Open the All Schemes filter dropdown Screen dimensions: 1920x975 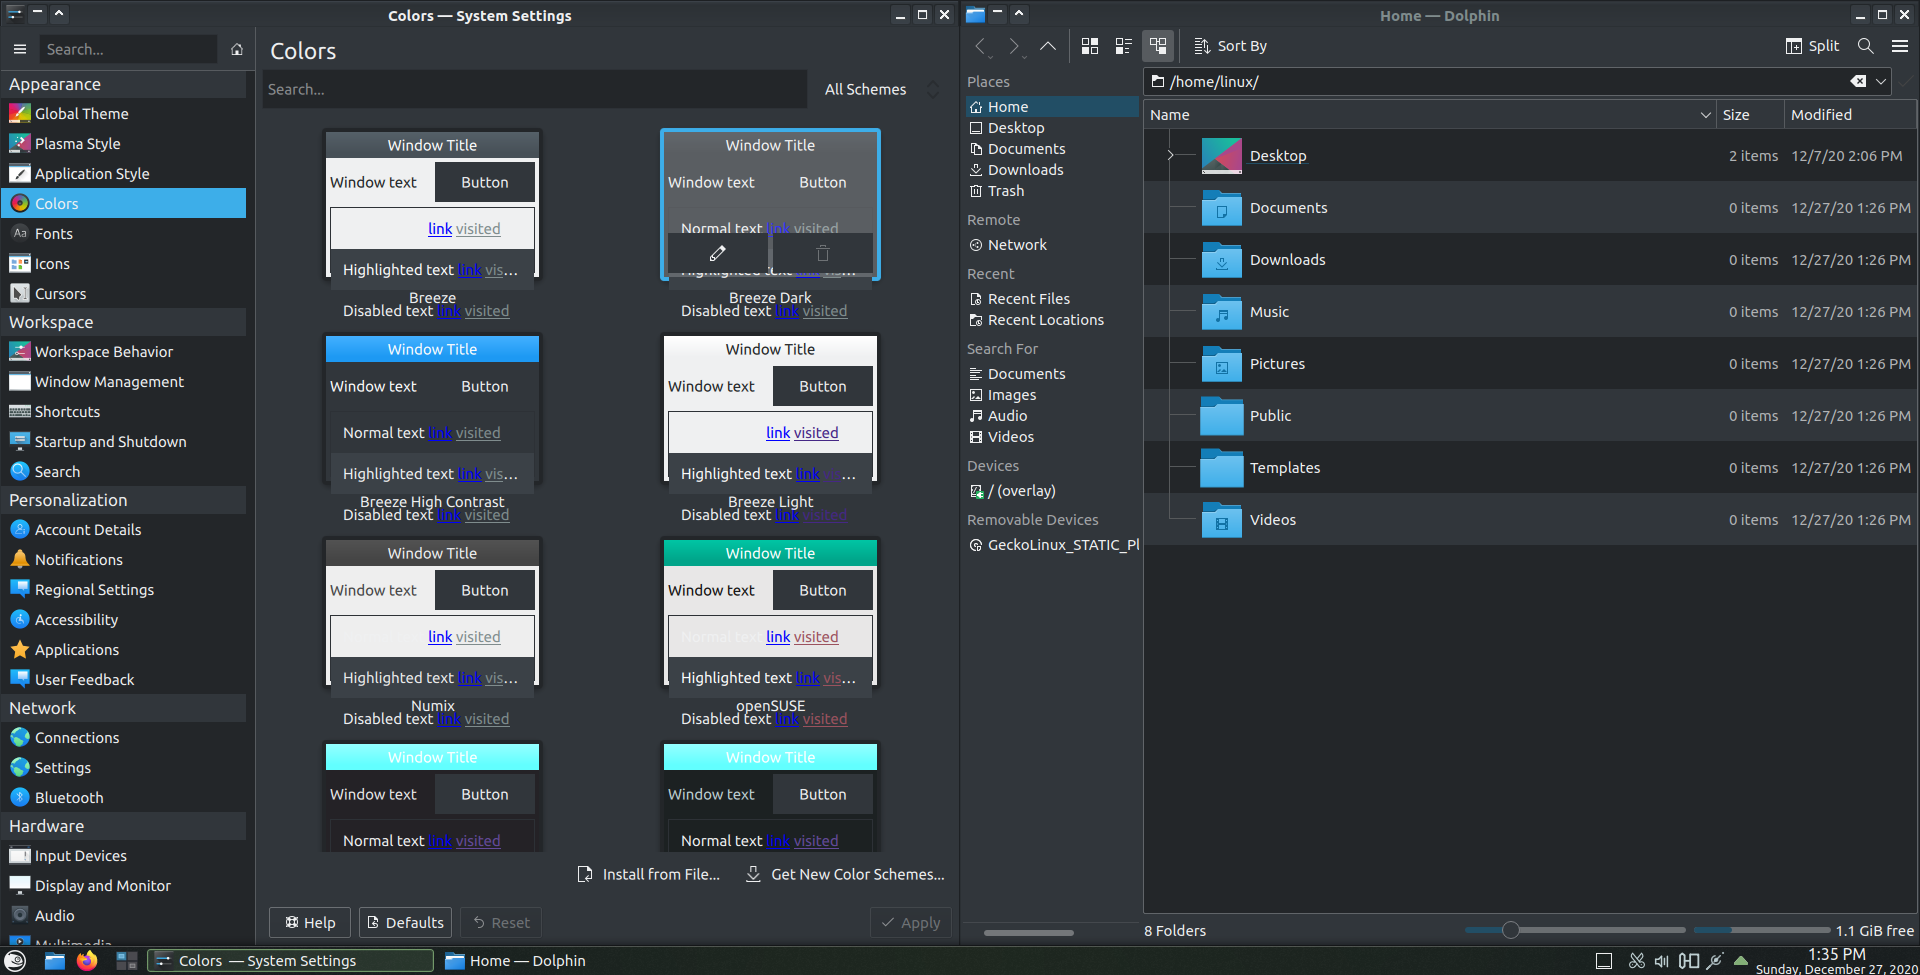point(881,89)
